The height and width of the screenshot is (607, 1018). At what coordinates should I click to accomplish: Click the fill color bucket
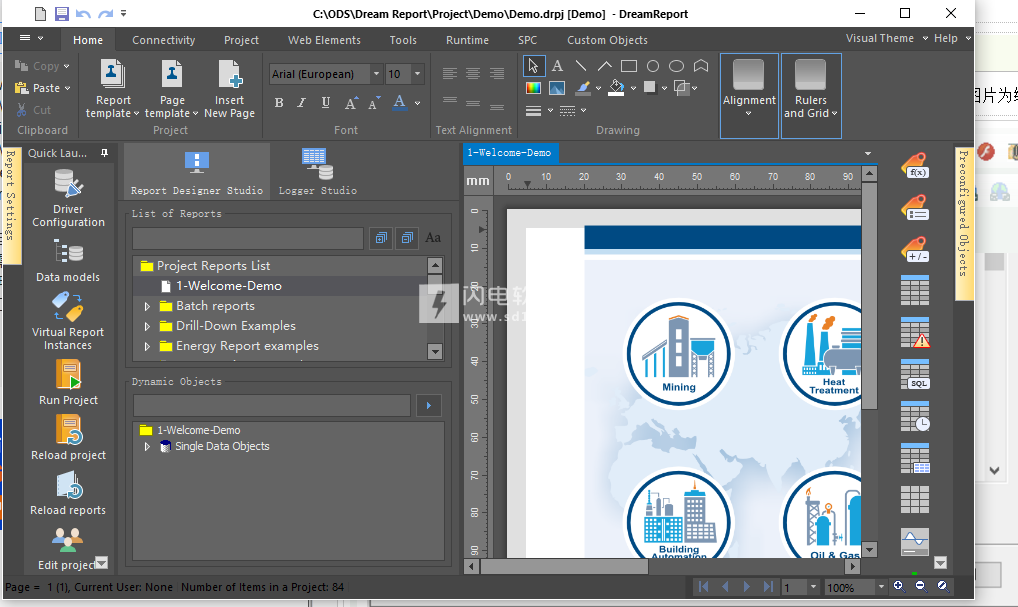(616, 88)
